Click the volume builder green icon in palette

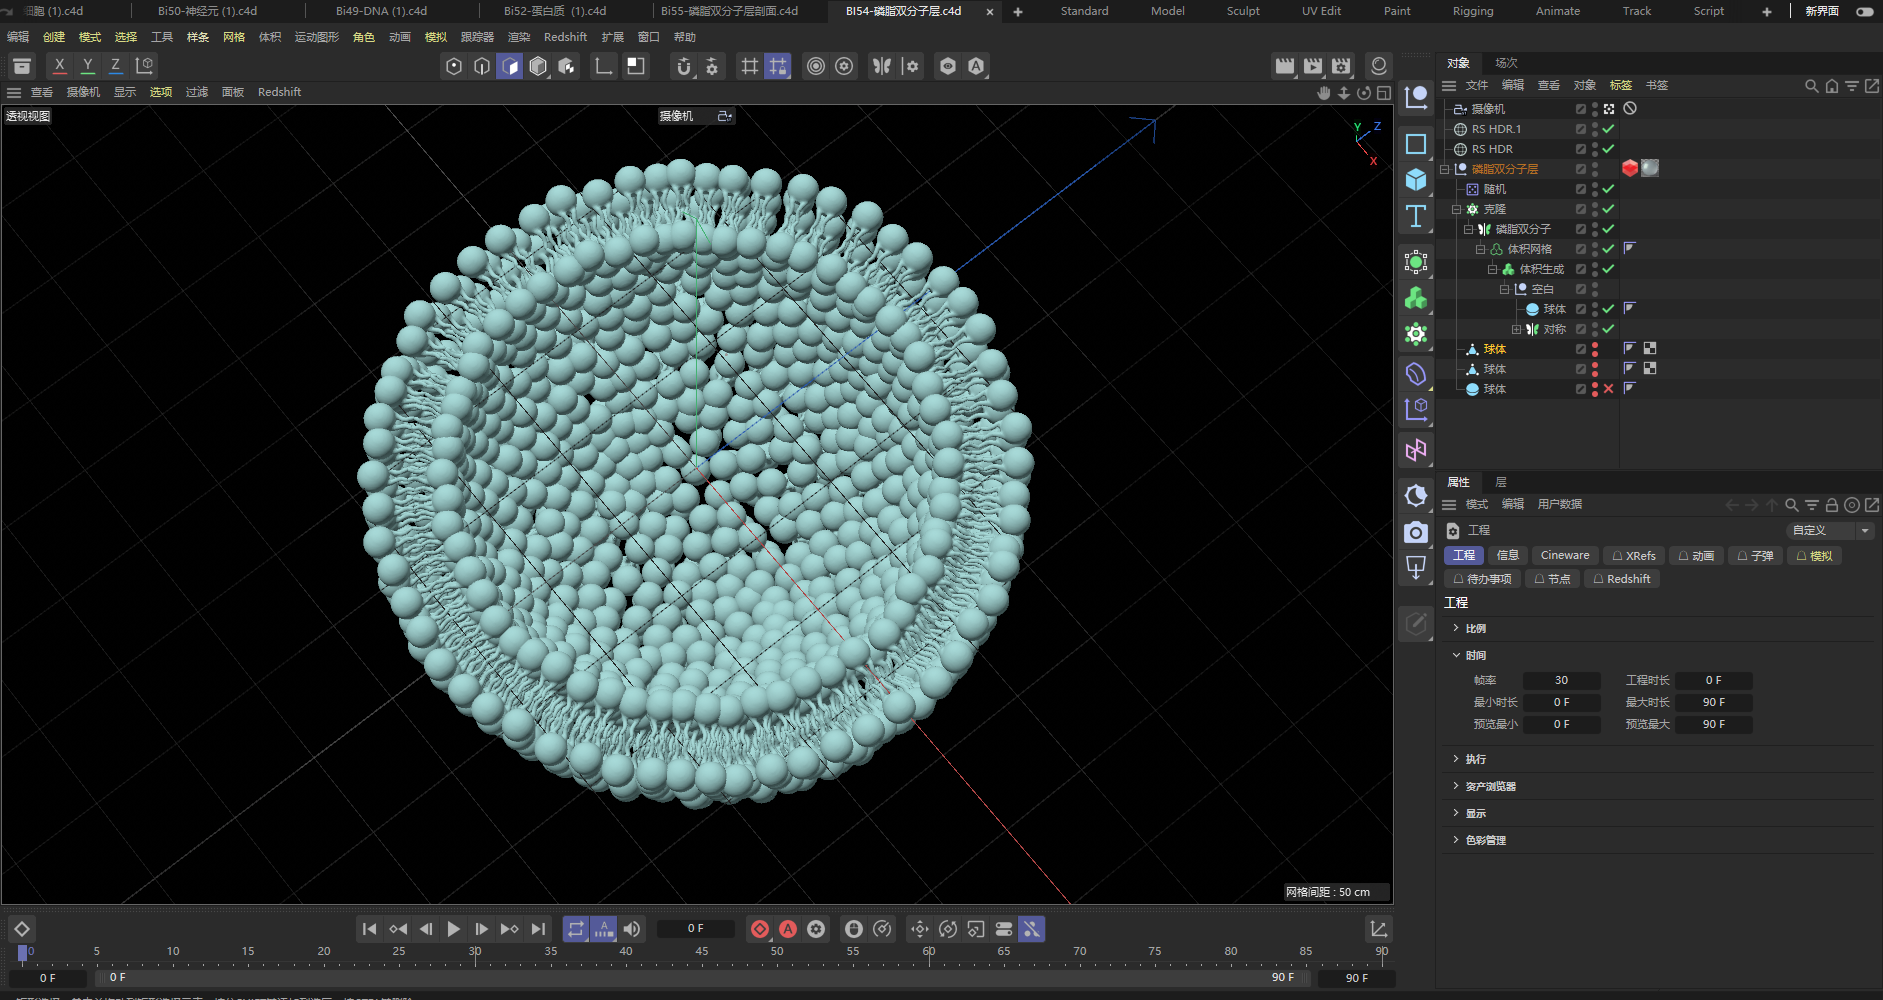coord(1416,298)
